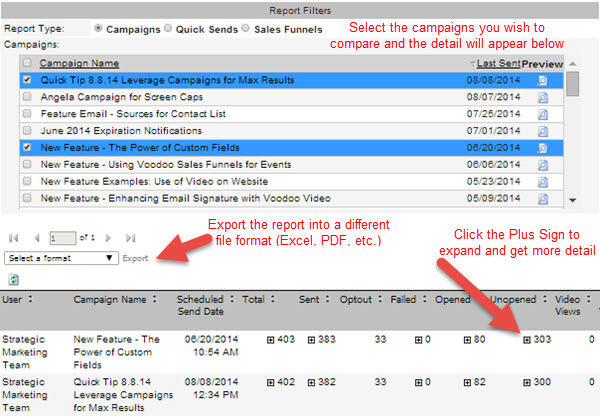This screenshot has width=600, height=416.
Task: Go to first page in pager
Action: click(13, 238)
